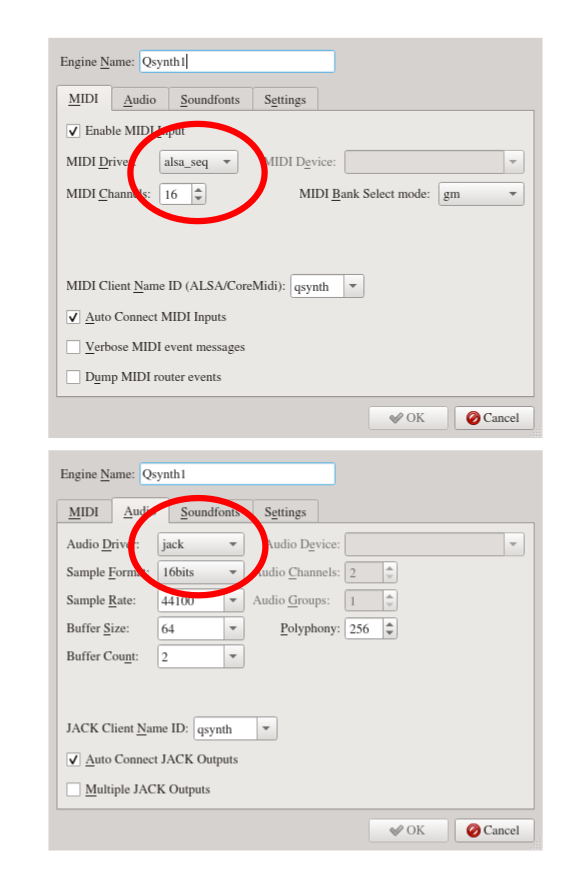The height and width of the screenshot is (883, 583).
Task: Increase MIDI Channels with the up stepper arrow
Action: coord(198,190)
